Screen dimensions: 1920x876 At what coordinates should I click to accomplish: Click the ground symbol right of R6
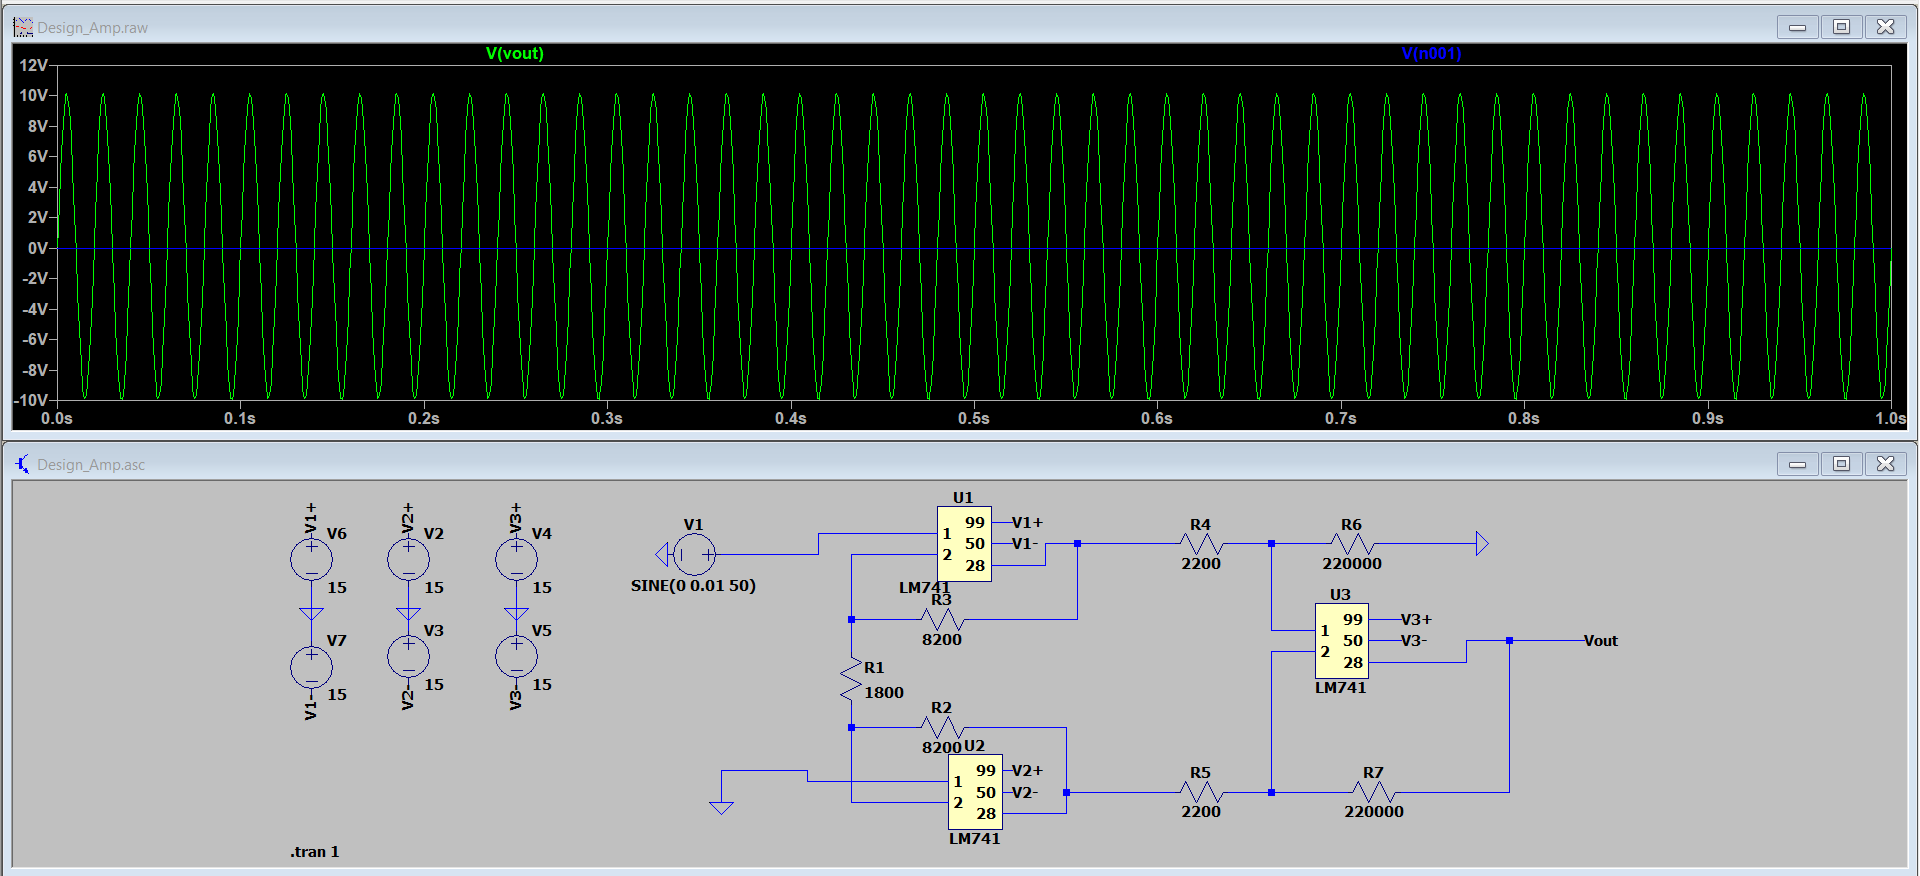coord(1482,544)
